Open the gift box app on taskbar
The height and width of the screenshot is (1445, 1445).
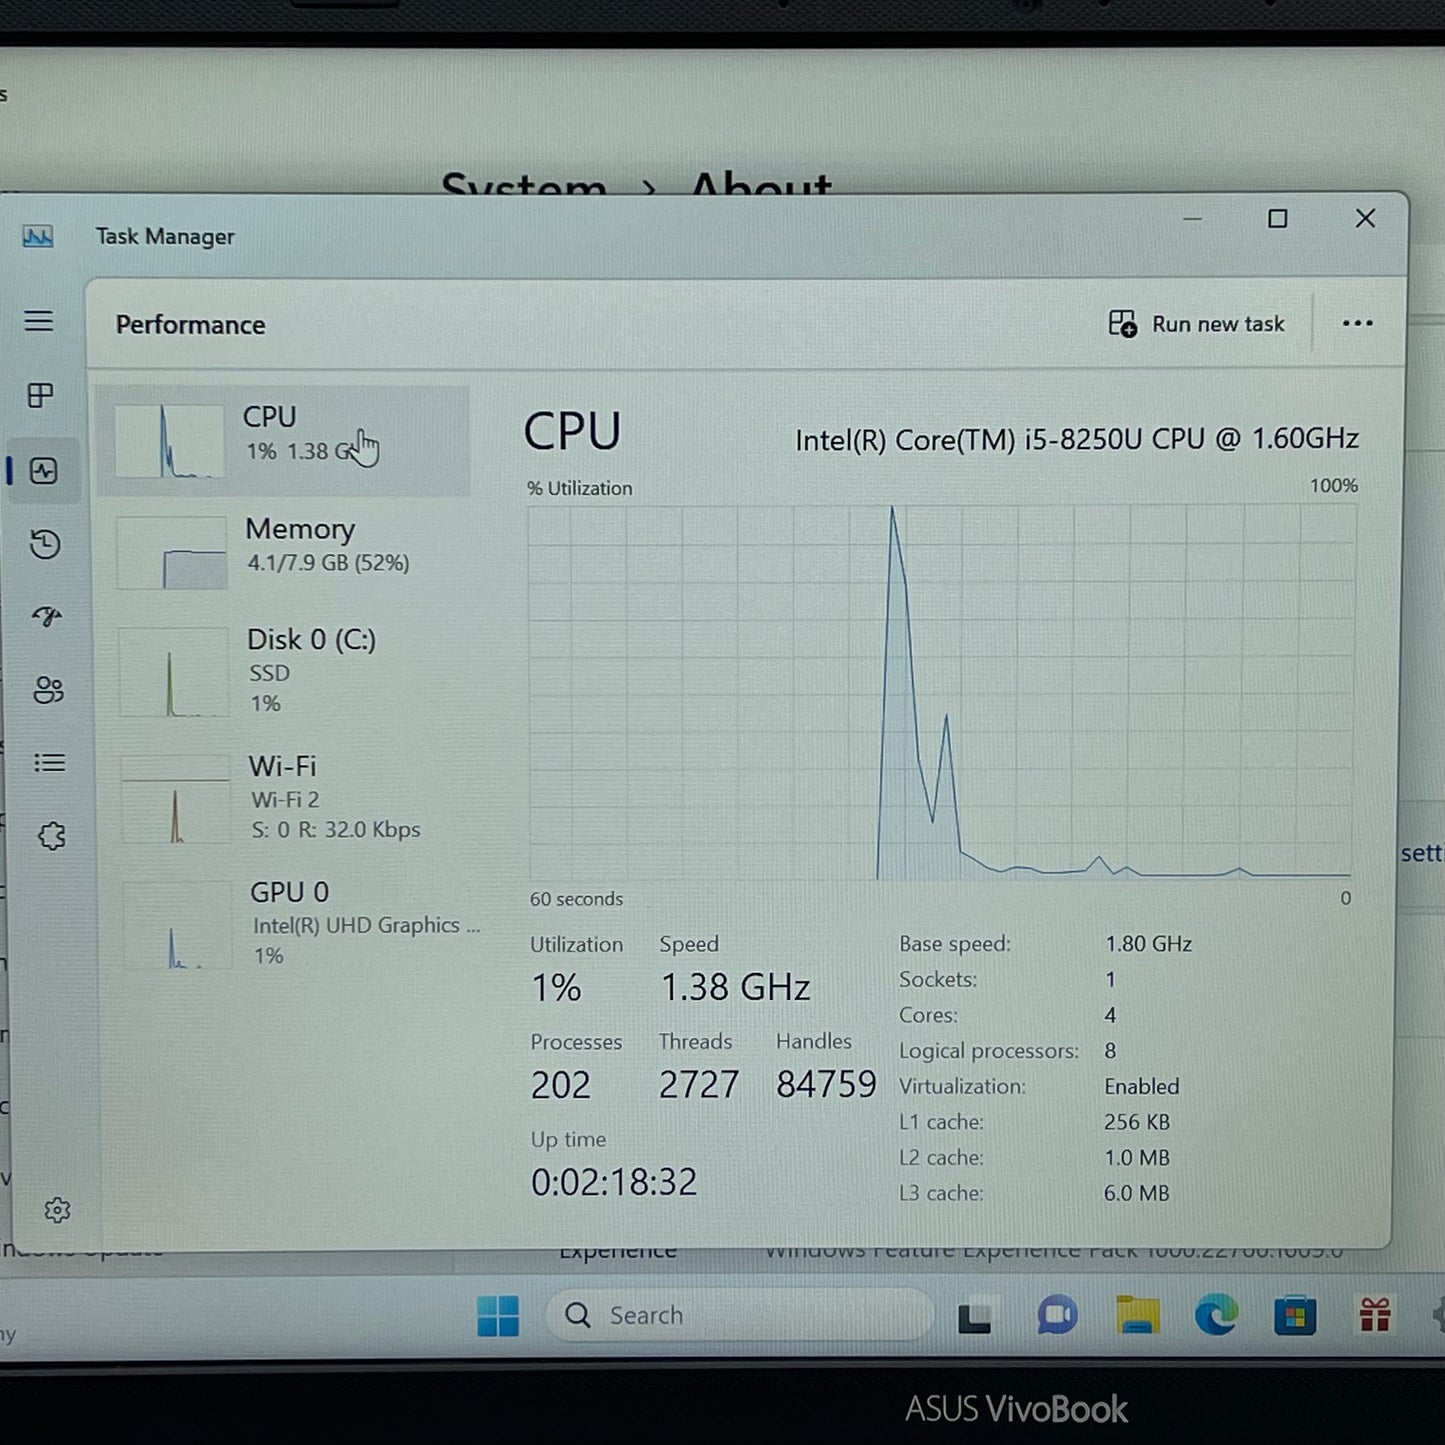pos(1376,1316)
